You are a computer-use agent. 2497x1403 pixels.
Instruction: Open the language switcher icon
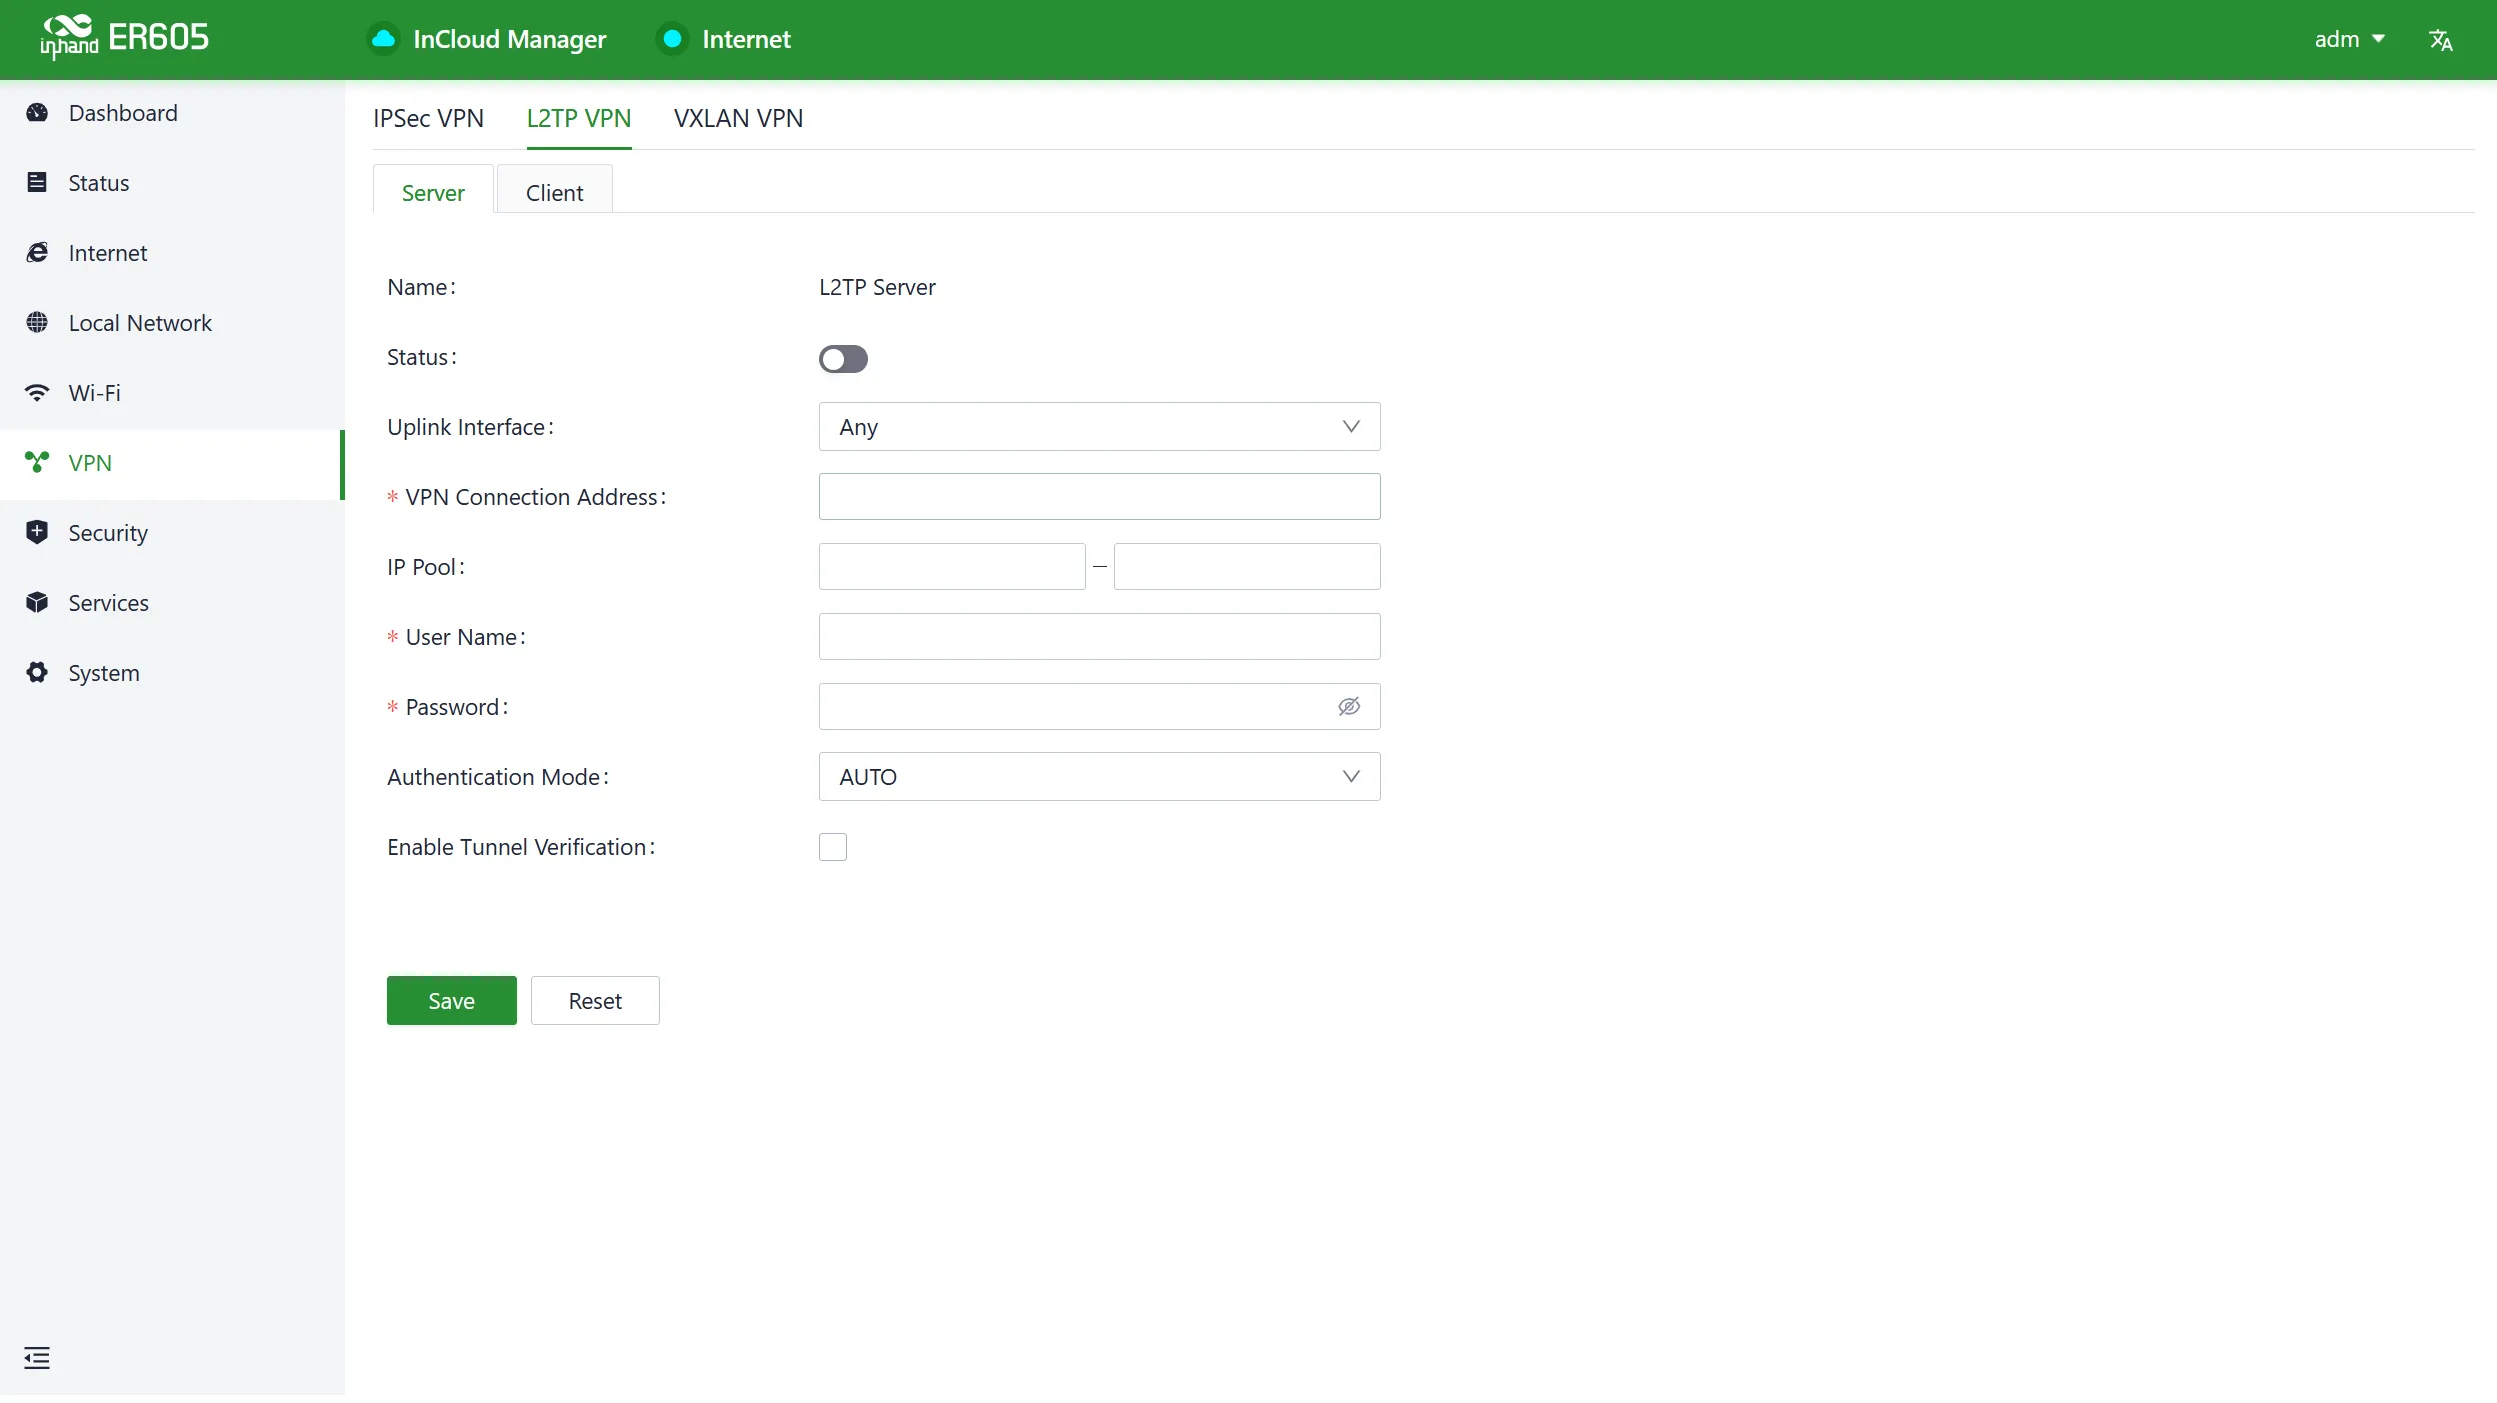pyautogui.click(x=2441, y=40)
